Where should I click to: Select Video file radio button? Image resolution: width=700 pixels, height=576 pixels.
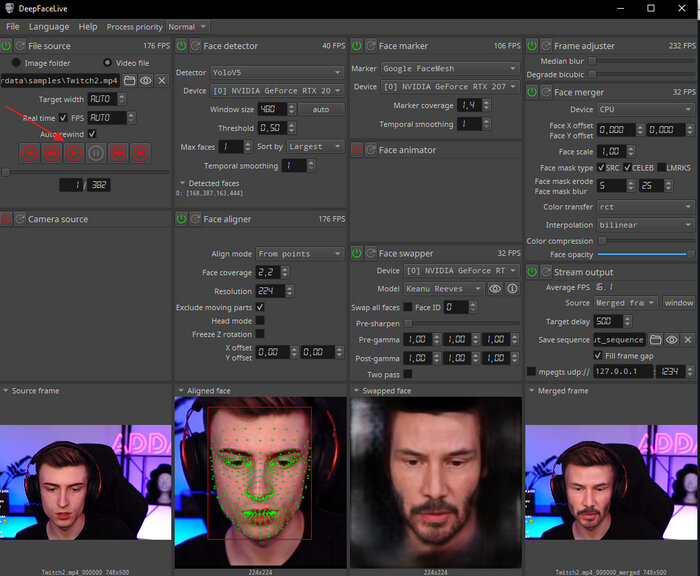point(107,63)
